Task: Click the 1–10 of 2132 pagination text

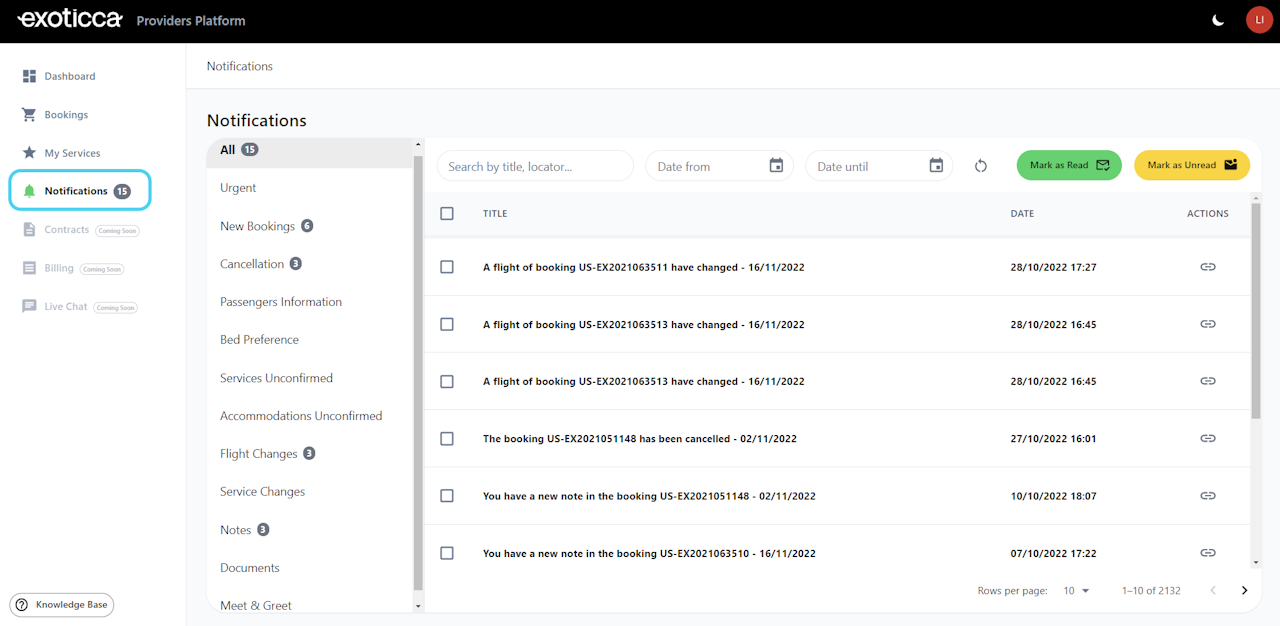Action: 1151,591
